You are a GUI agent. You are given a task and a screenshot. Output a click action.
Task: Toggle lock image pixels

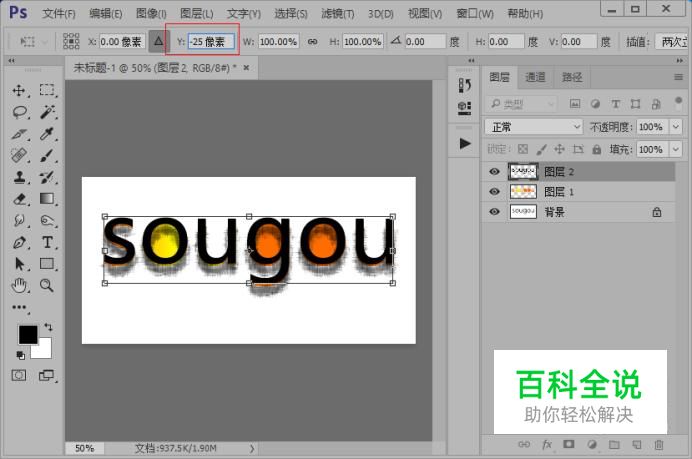[x=541, y=149]
